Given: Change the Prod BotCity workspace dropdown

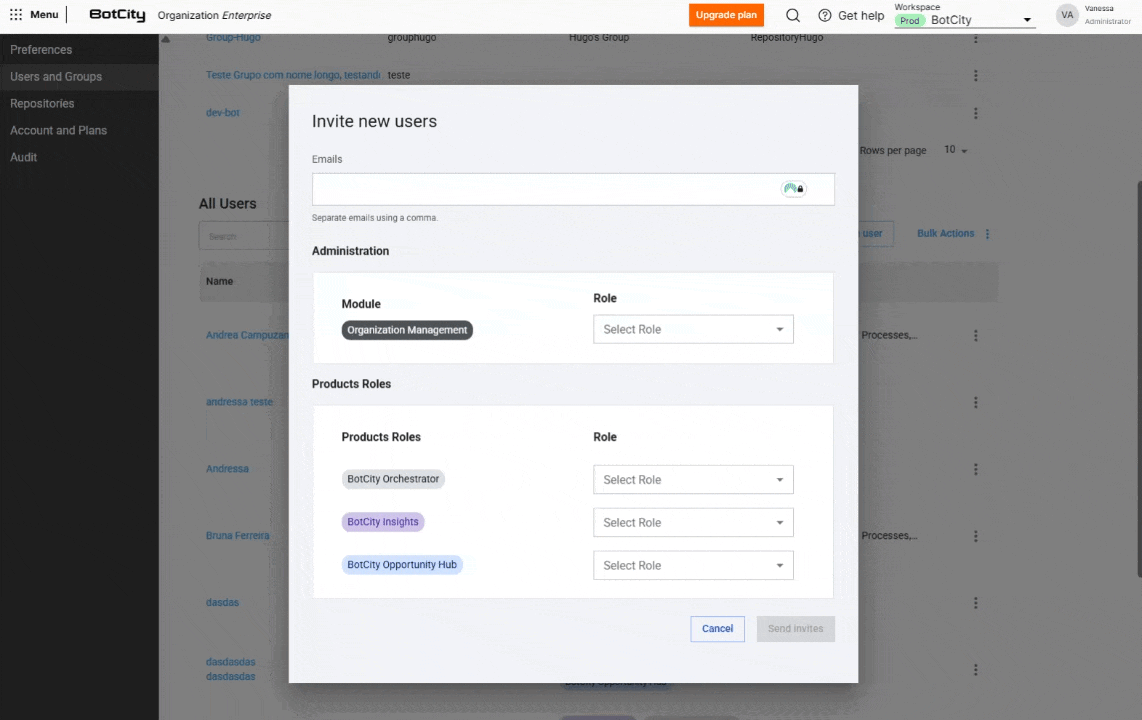Looking at the screenshot, I should click(1026, 18).
